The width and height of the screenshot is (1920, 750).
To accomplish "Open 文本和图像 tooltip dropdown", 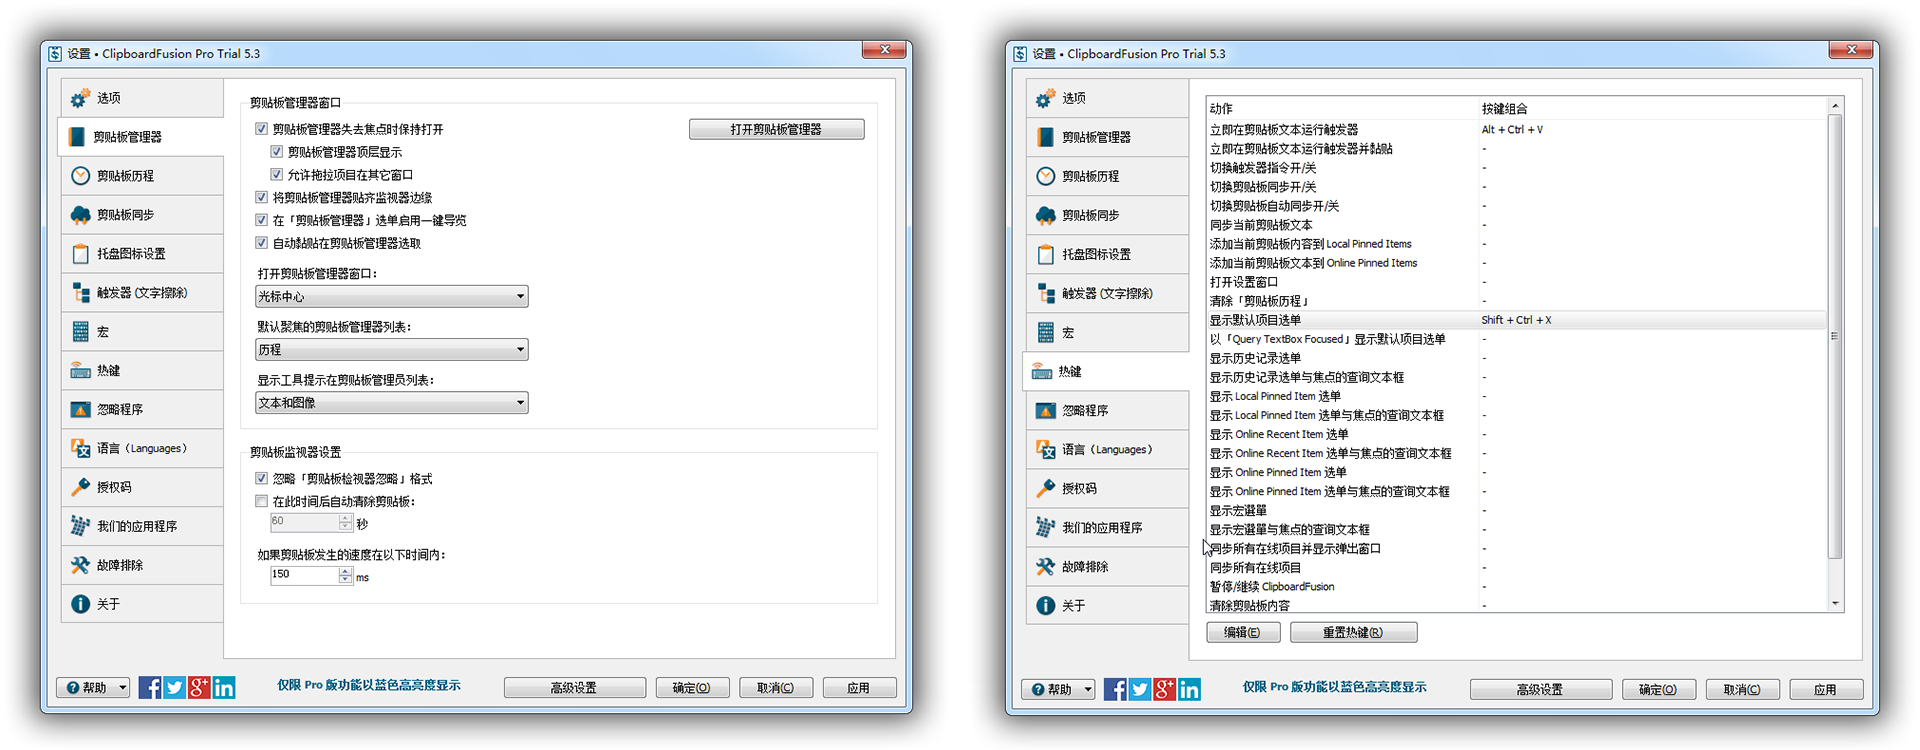I will pos(391,403).
